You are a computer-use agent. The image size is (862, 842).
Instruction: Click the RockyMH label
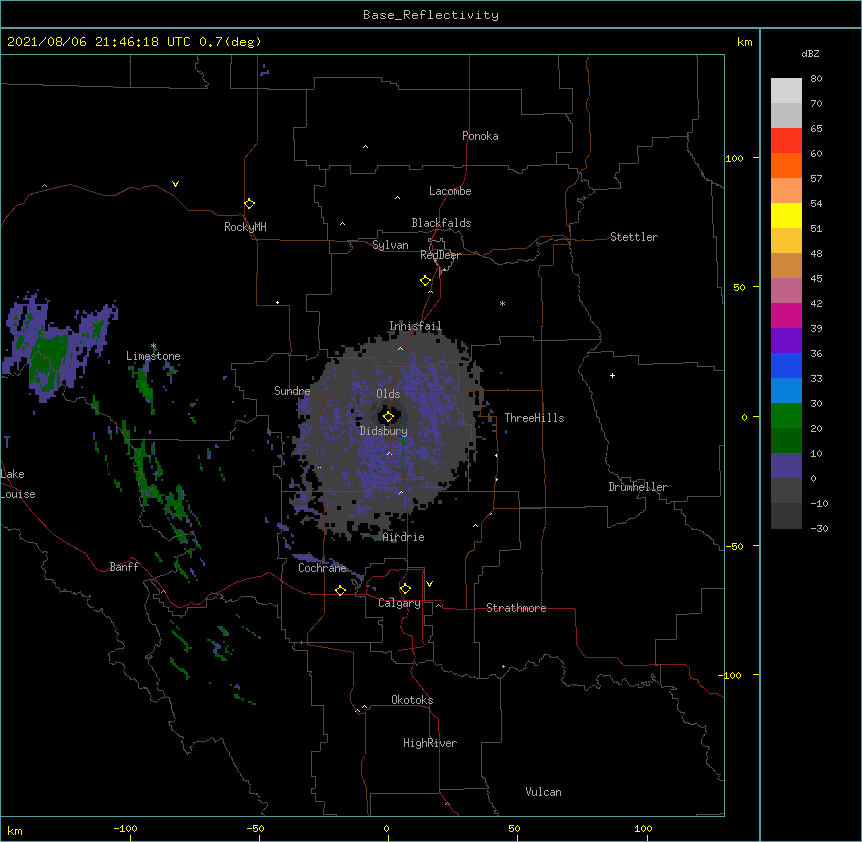(245, 227)
